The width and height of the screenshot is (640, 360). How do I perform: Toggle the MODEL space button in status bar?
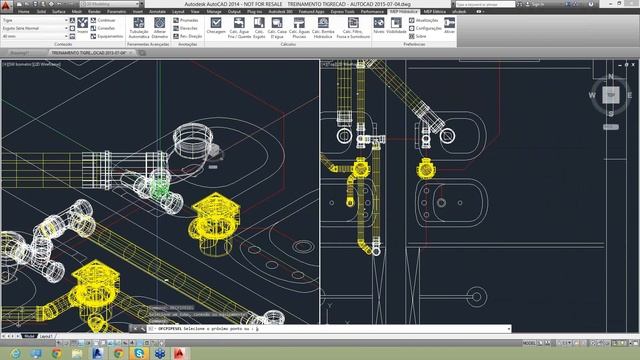click(x=529, y=343)
